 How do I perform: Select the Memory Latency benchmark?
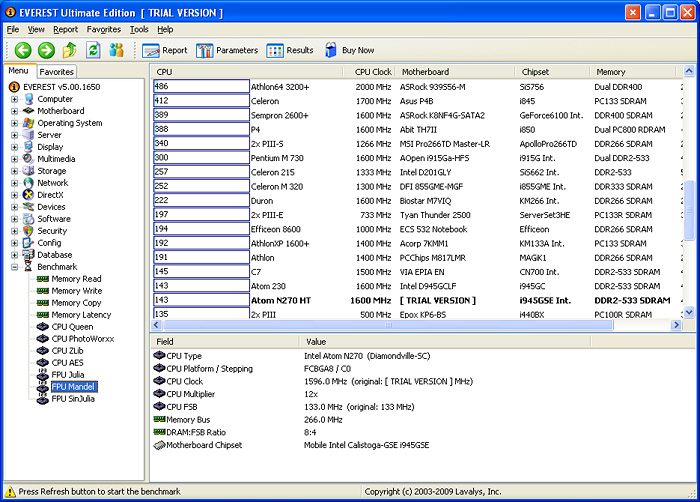[x=81, y=315]
